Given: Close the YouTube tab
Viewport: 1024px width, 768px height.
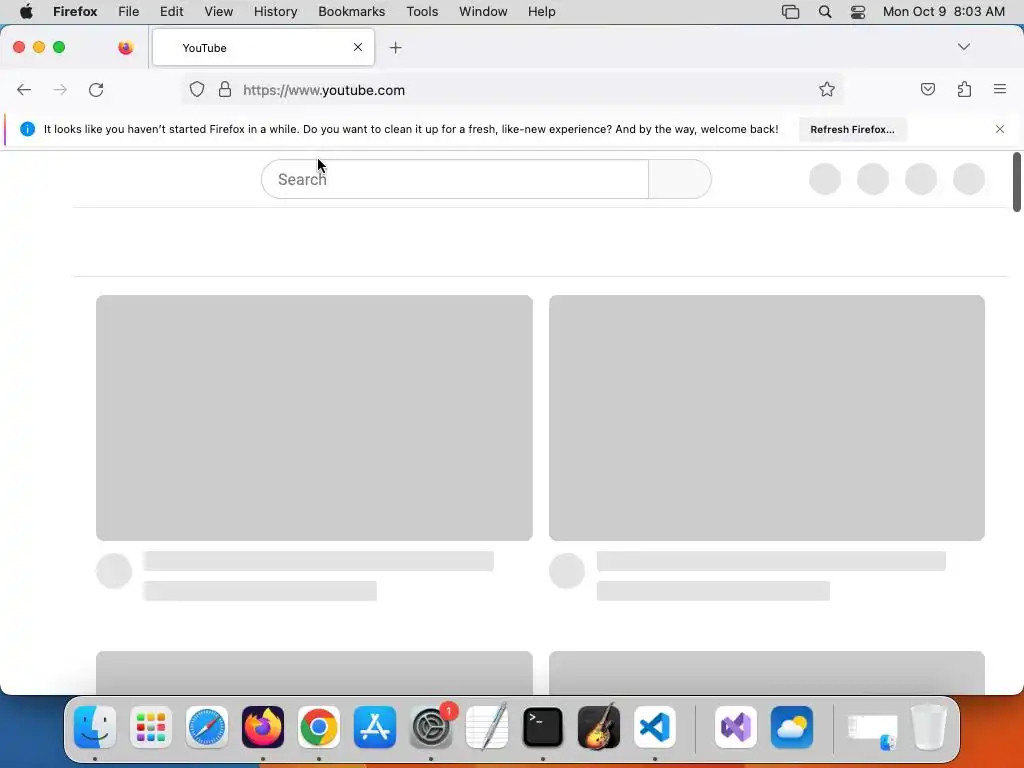Looking at the screenshot, I should click(x=358, y=47).
